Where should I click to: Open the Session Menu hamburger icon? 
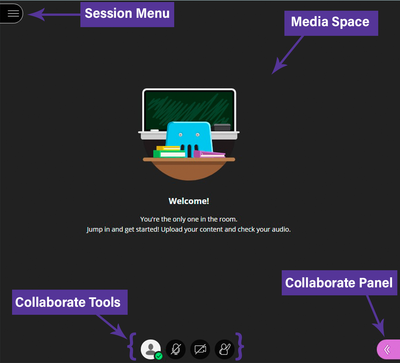(12, 14)
